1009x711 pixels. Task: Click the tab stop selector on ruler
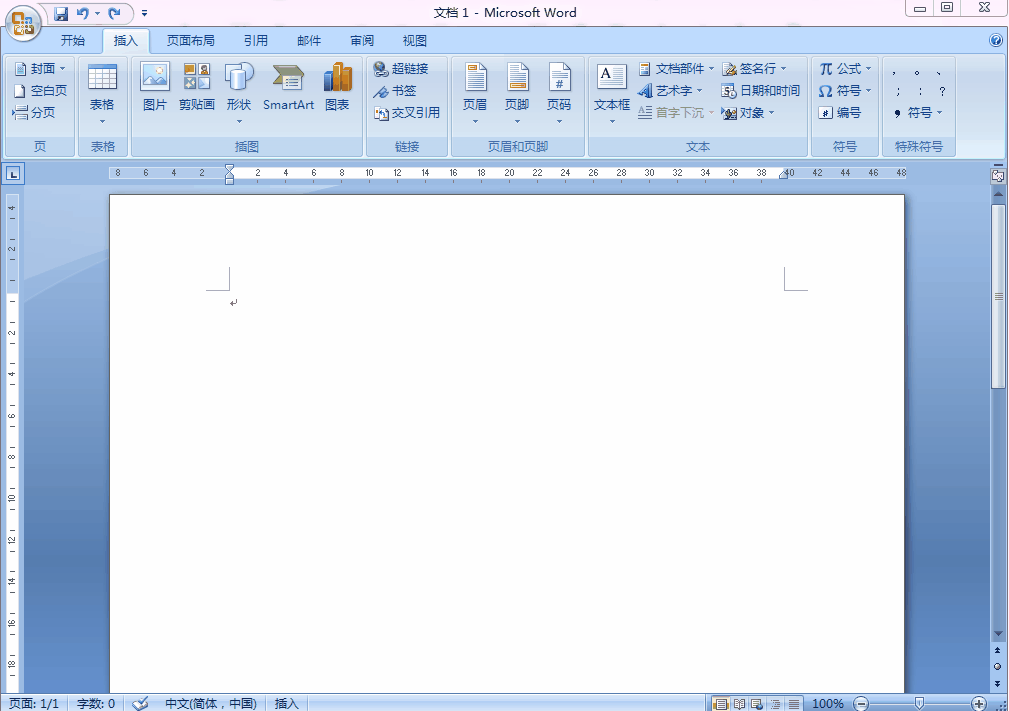click(14, 174)
